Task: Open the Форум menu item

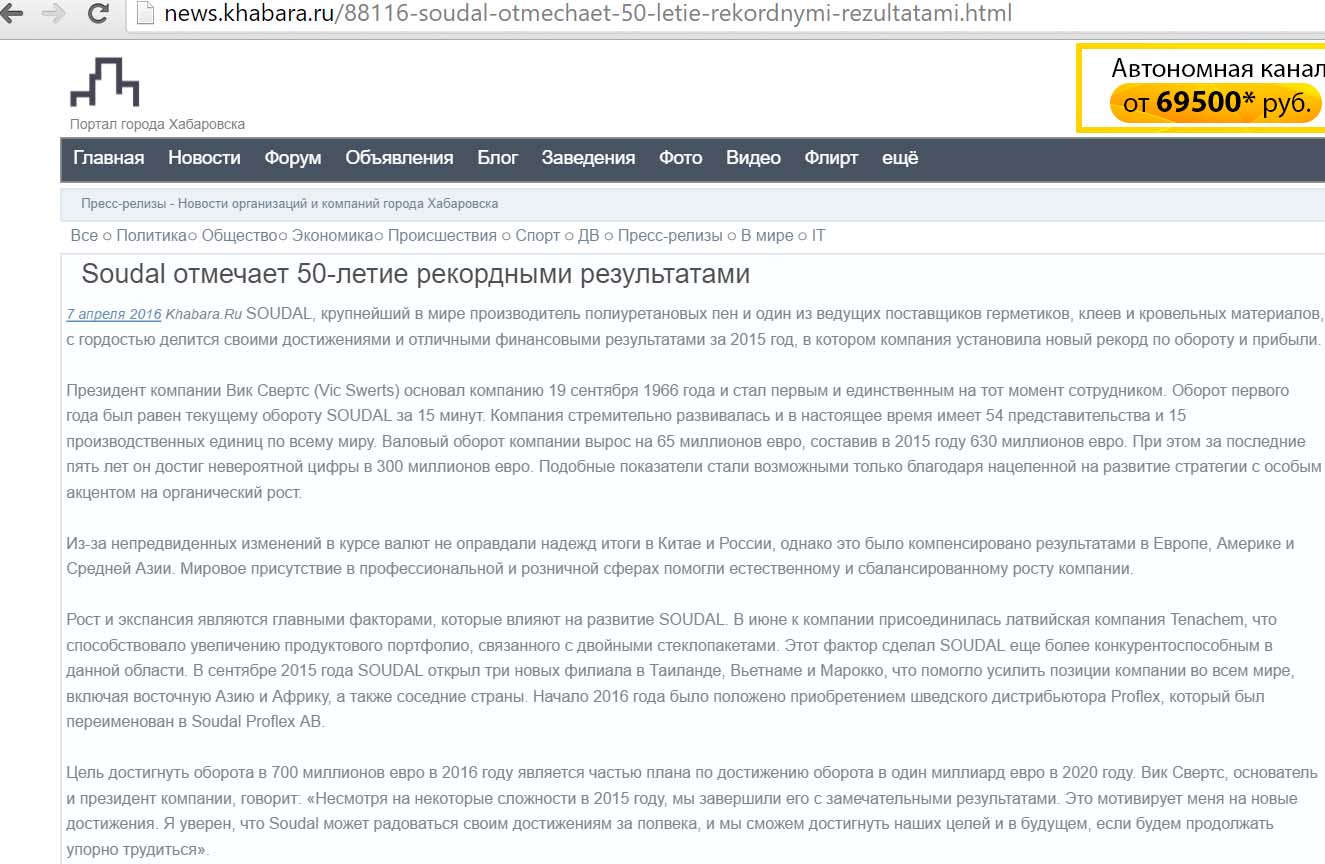Action: (x=293, y=158)
